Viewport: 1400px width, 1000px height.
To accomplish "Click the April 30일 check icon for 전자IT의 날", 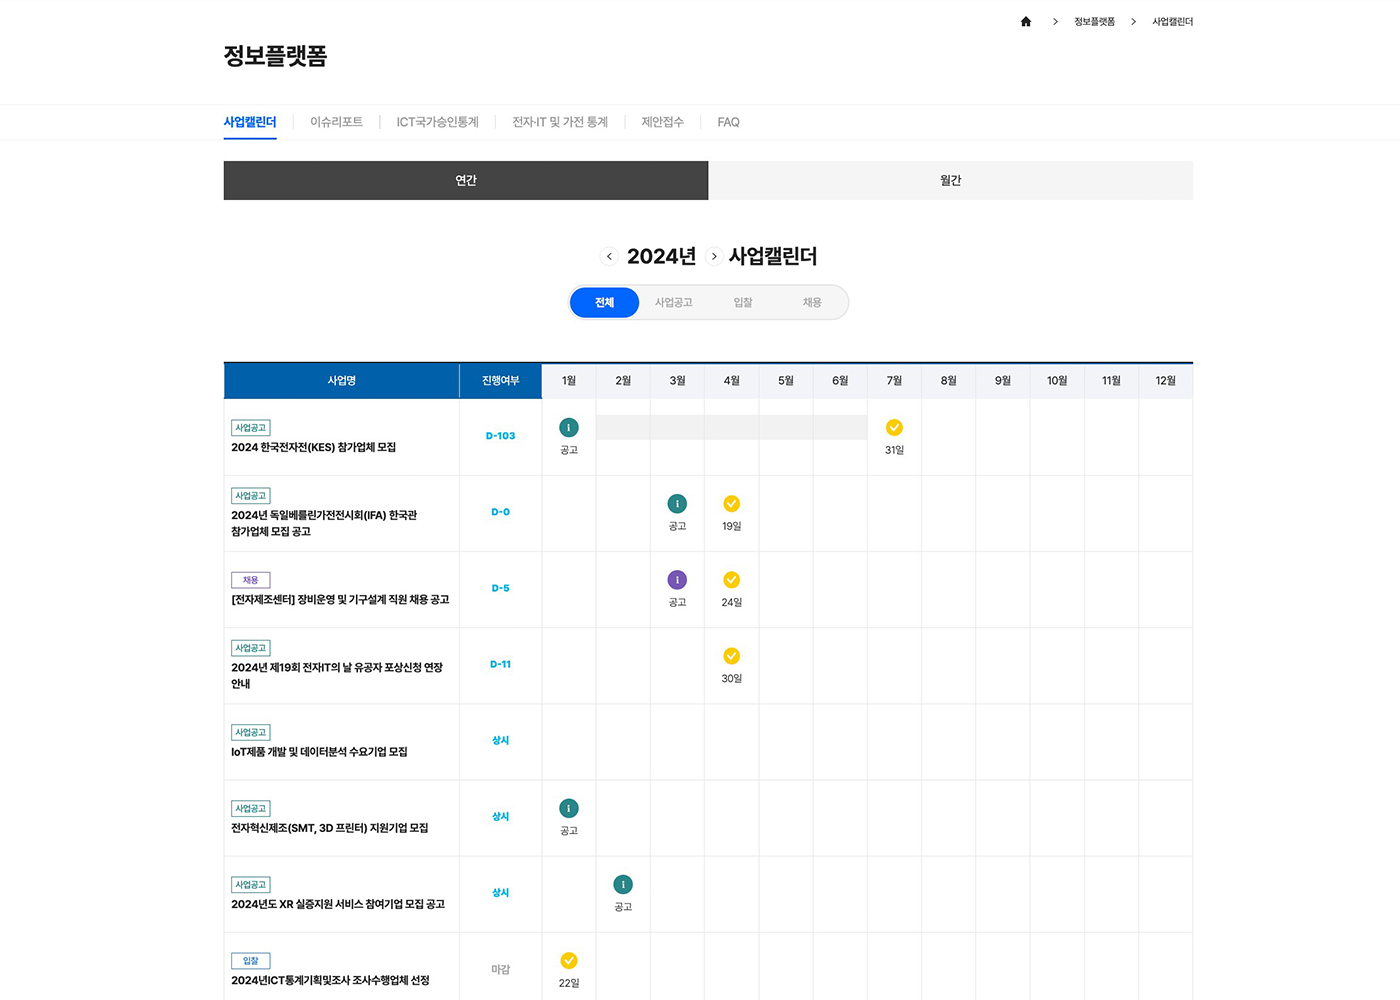I will tap(731, 657).
